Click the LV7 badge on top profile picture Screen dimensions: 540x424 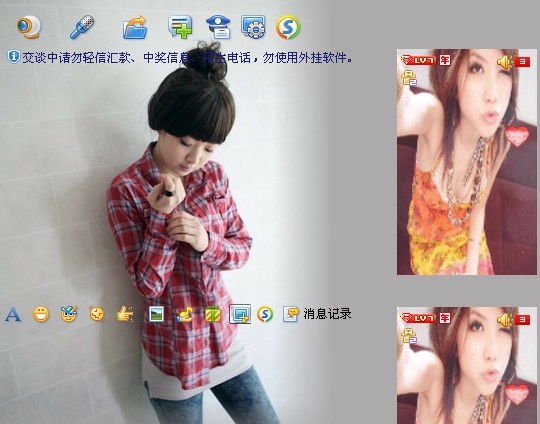click(x=419, y=61)
